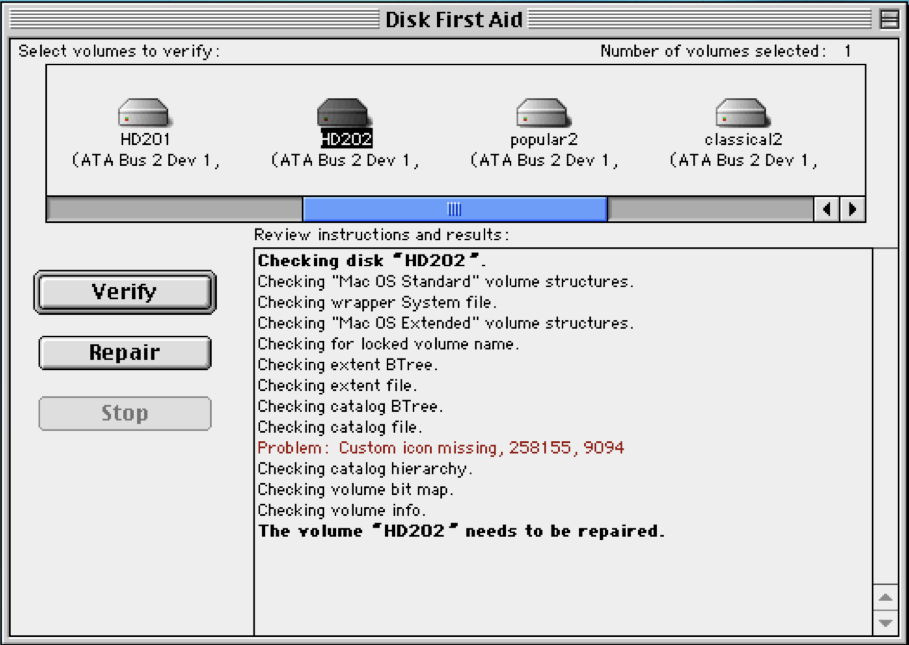909x645 pixels.
Task: Click scrollbar track right of blue thumb
Action: point(708,209)
